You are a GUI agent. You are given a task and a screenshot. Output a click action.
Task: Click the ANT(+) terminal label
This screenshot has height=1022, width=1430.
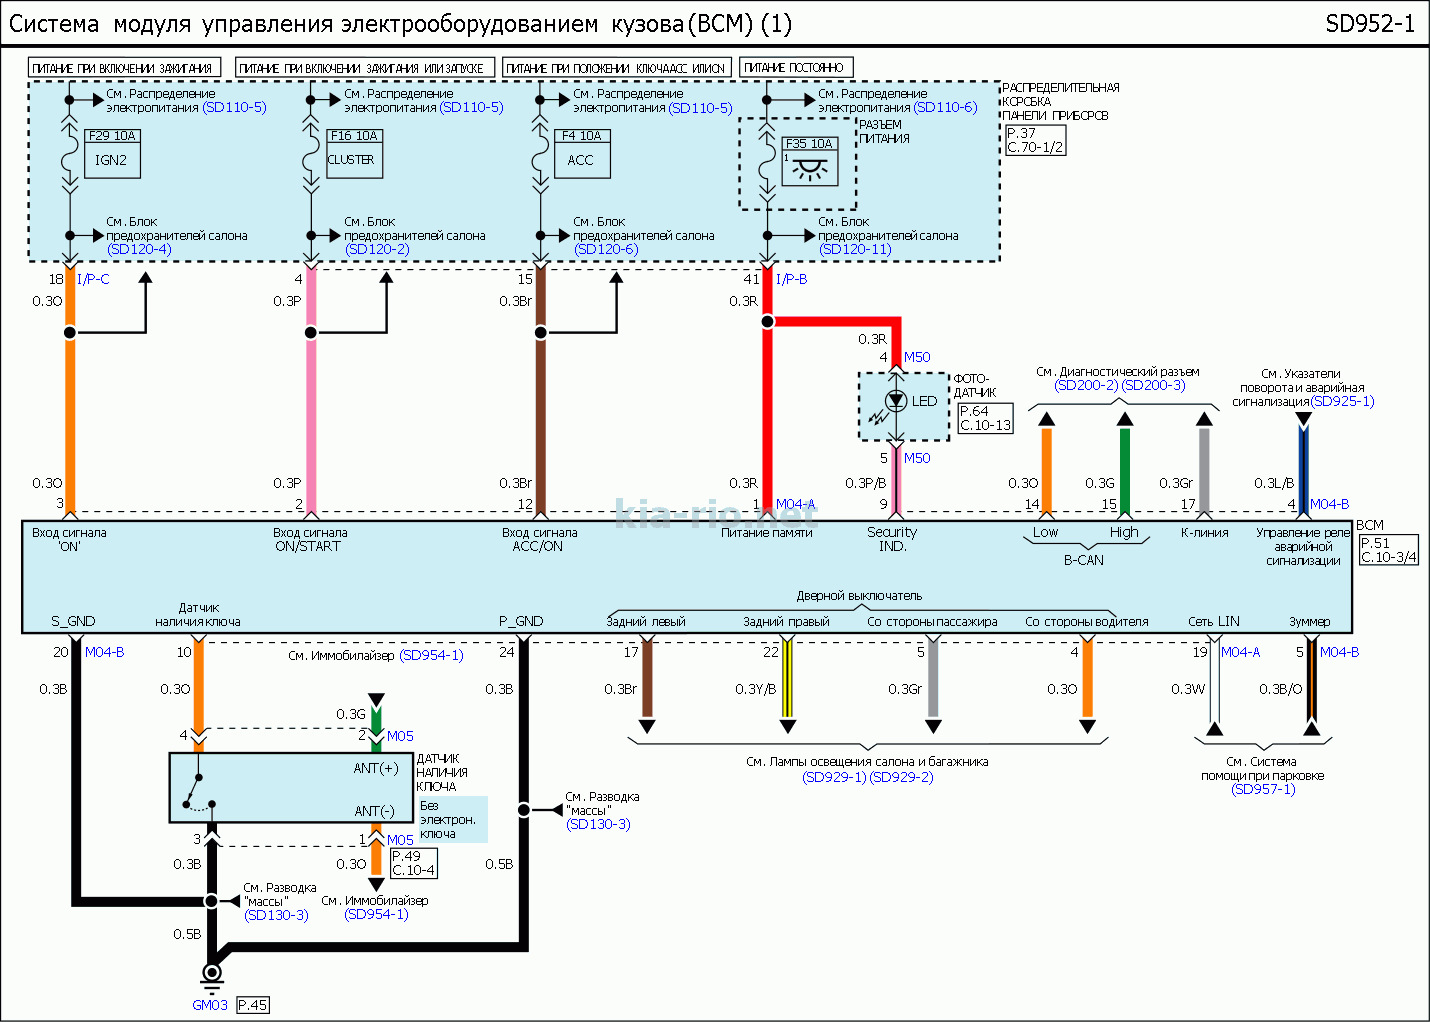click(376, 768)
